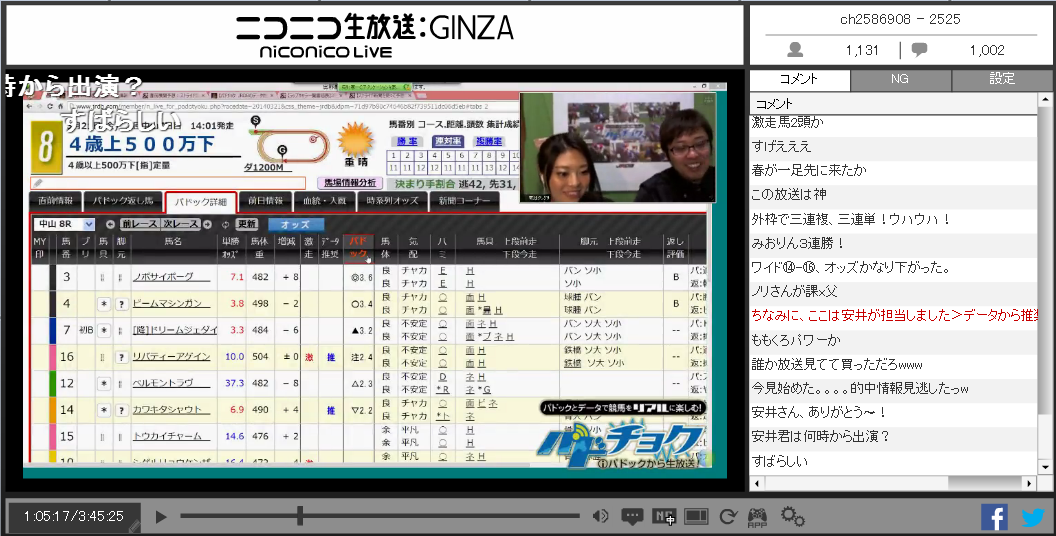Screen dimensions: 1056x536
Task: Click the 前レース button
Action: 140,224
